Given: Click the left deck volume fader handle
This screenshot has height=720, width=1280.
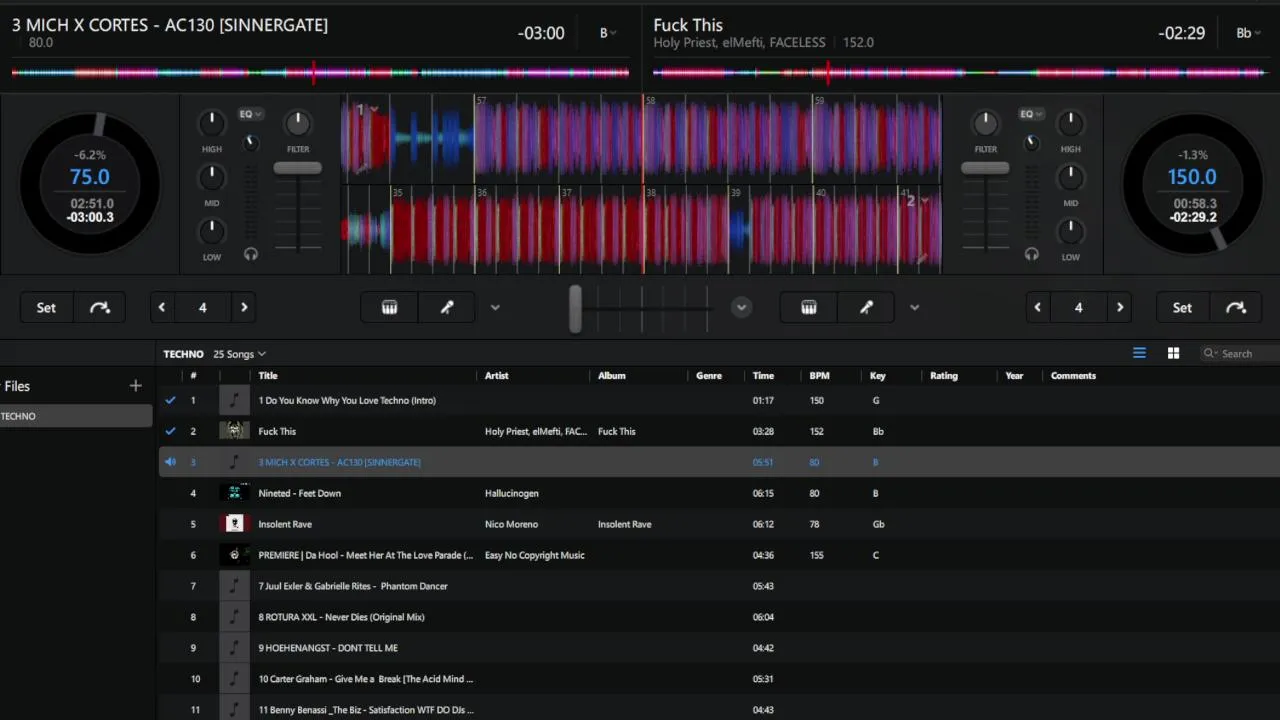Looking at the screenshot, I should 298,168.
